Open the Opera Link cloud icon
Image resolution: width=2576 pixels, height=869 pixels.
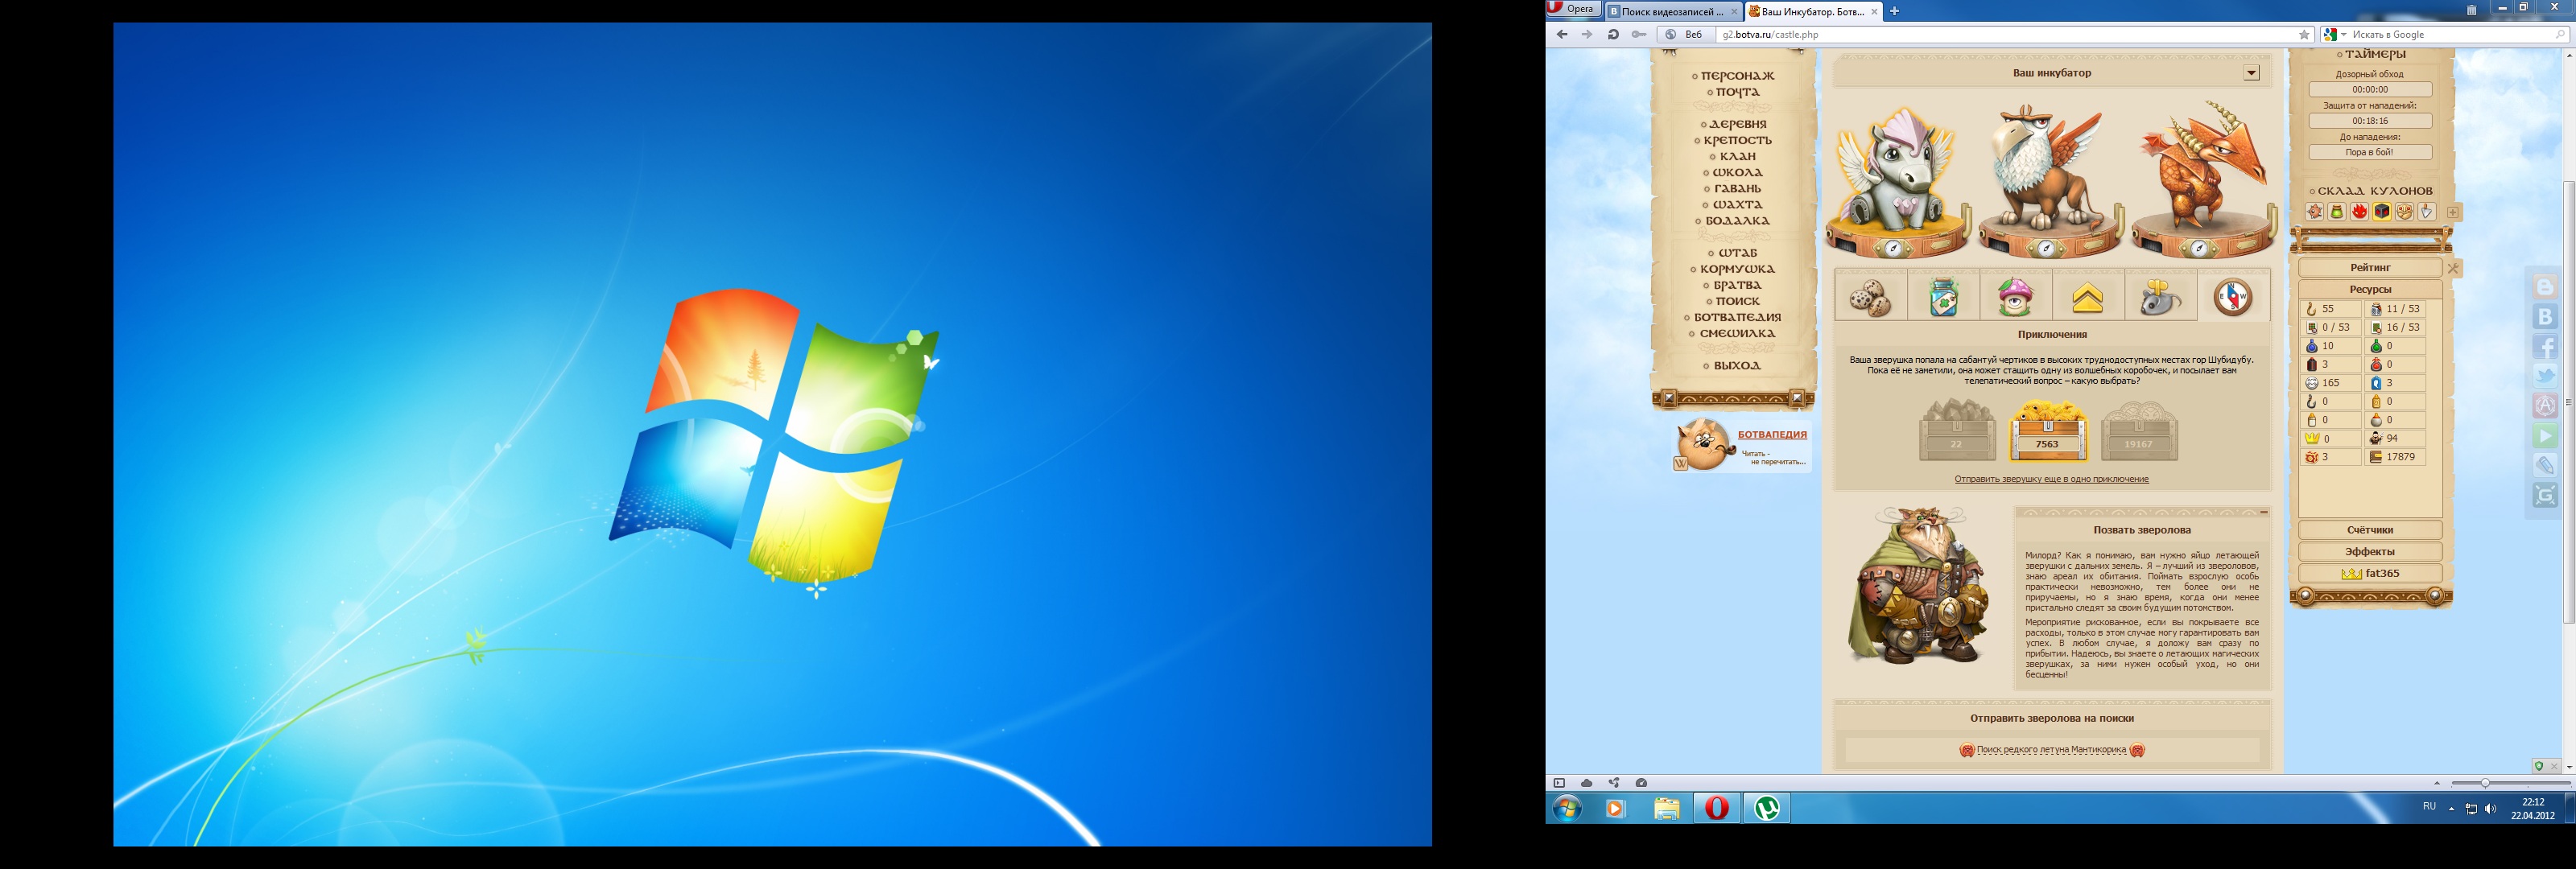1586,783
